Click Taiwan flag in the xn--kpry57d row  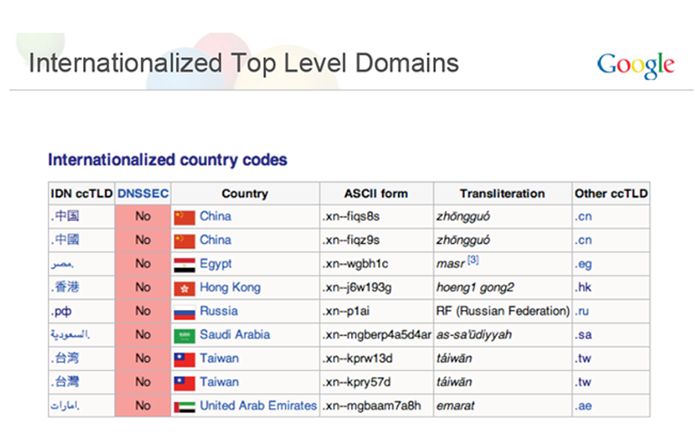(x=184, y=382)
